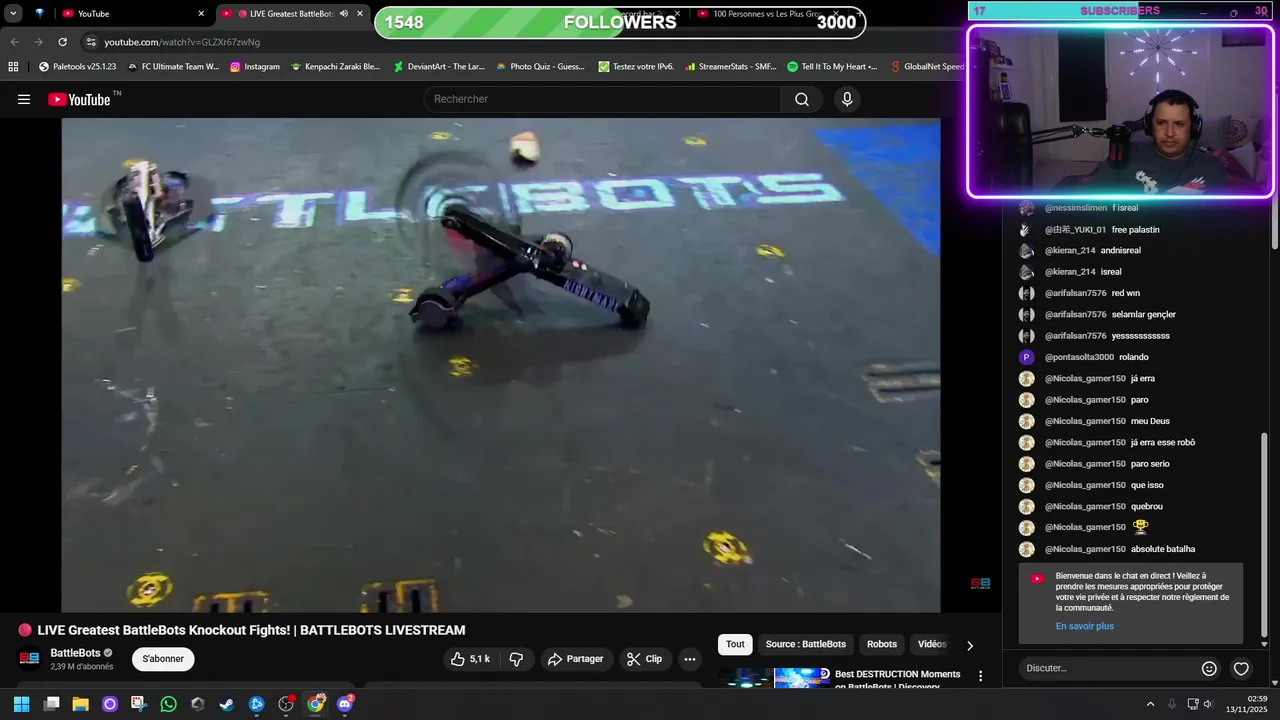The image size is (1280, 720).
Task: Open File Explorer from the taskbar
Action: 80,704
